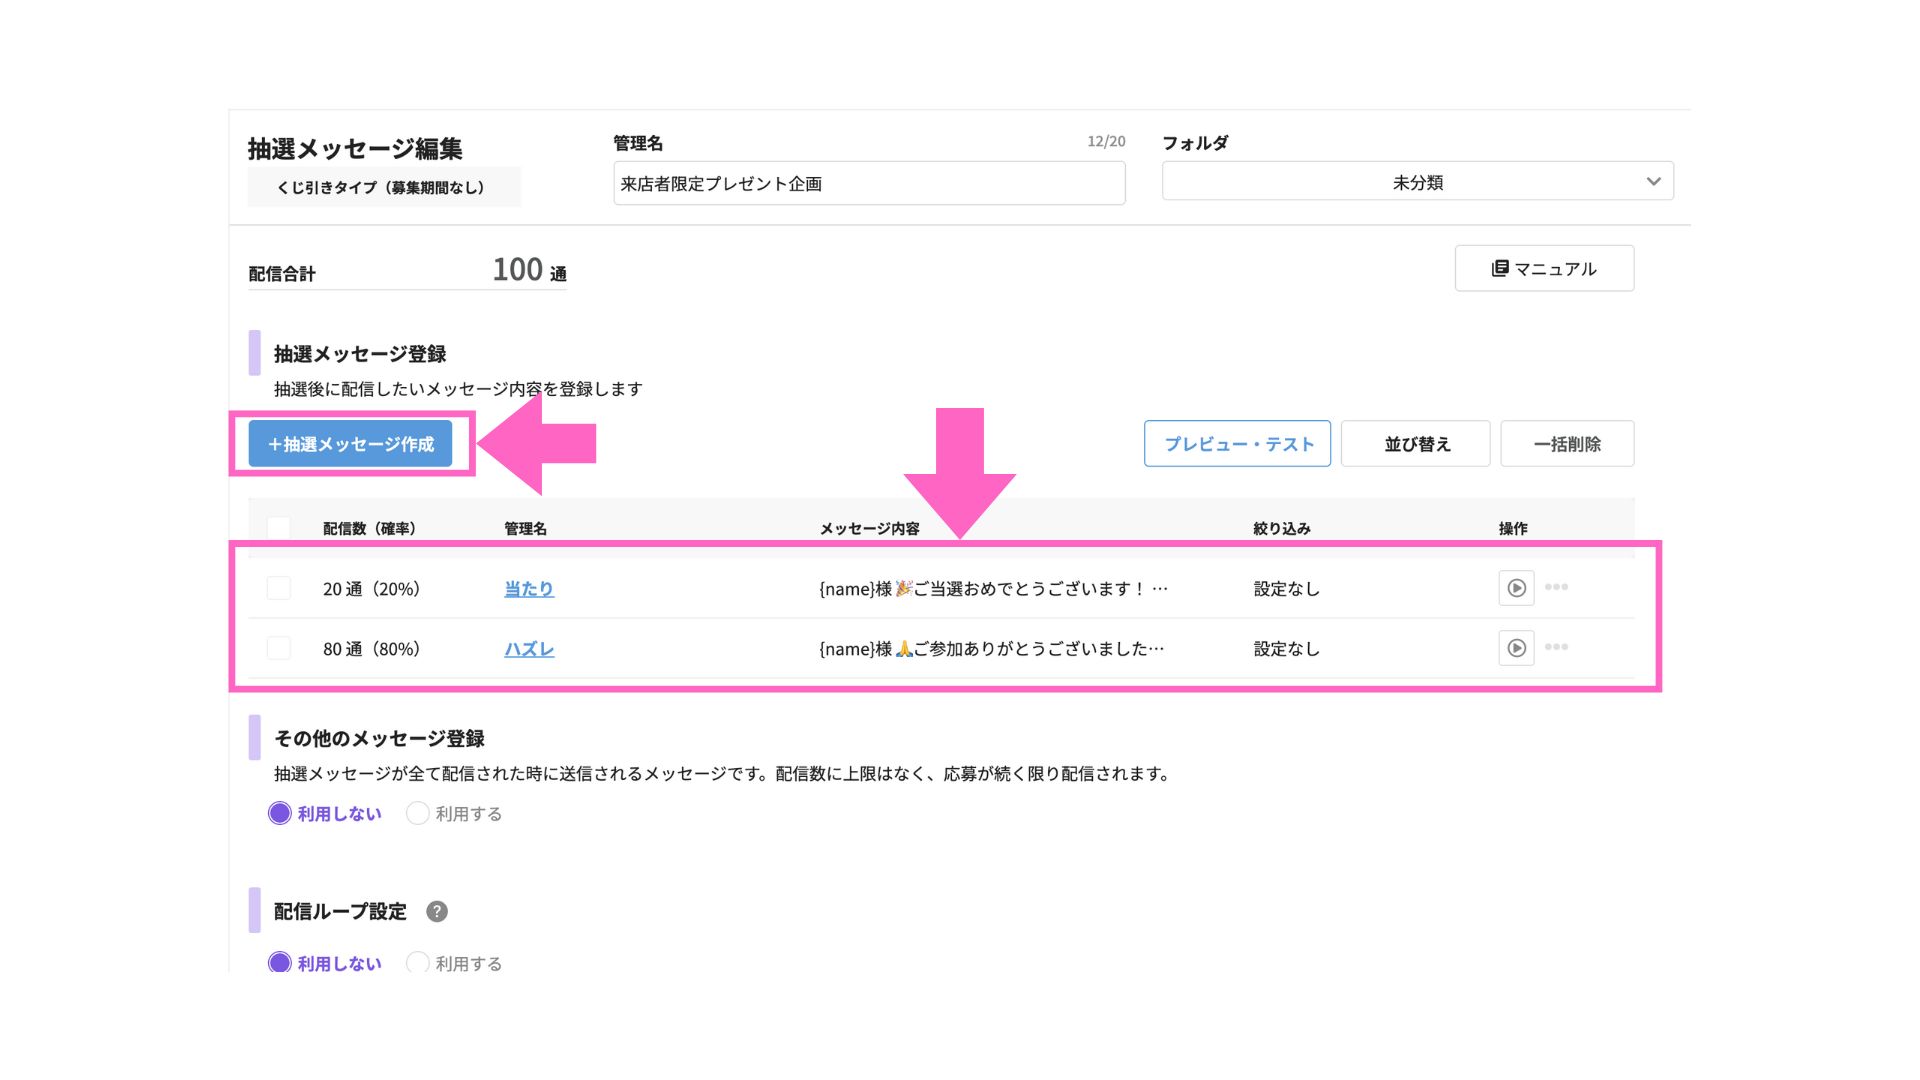Click 設定なし in the 当たり row
Image resolution: width=1920 pixels, height=1080 pixels.
(x=1287, y=589)
